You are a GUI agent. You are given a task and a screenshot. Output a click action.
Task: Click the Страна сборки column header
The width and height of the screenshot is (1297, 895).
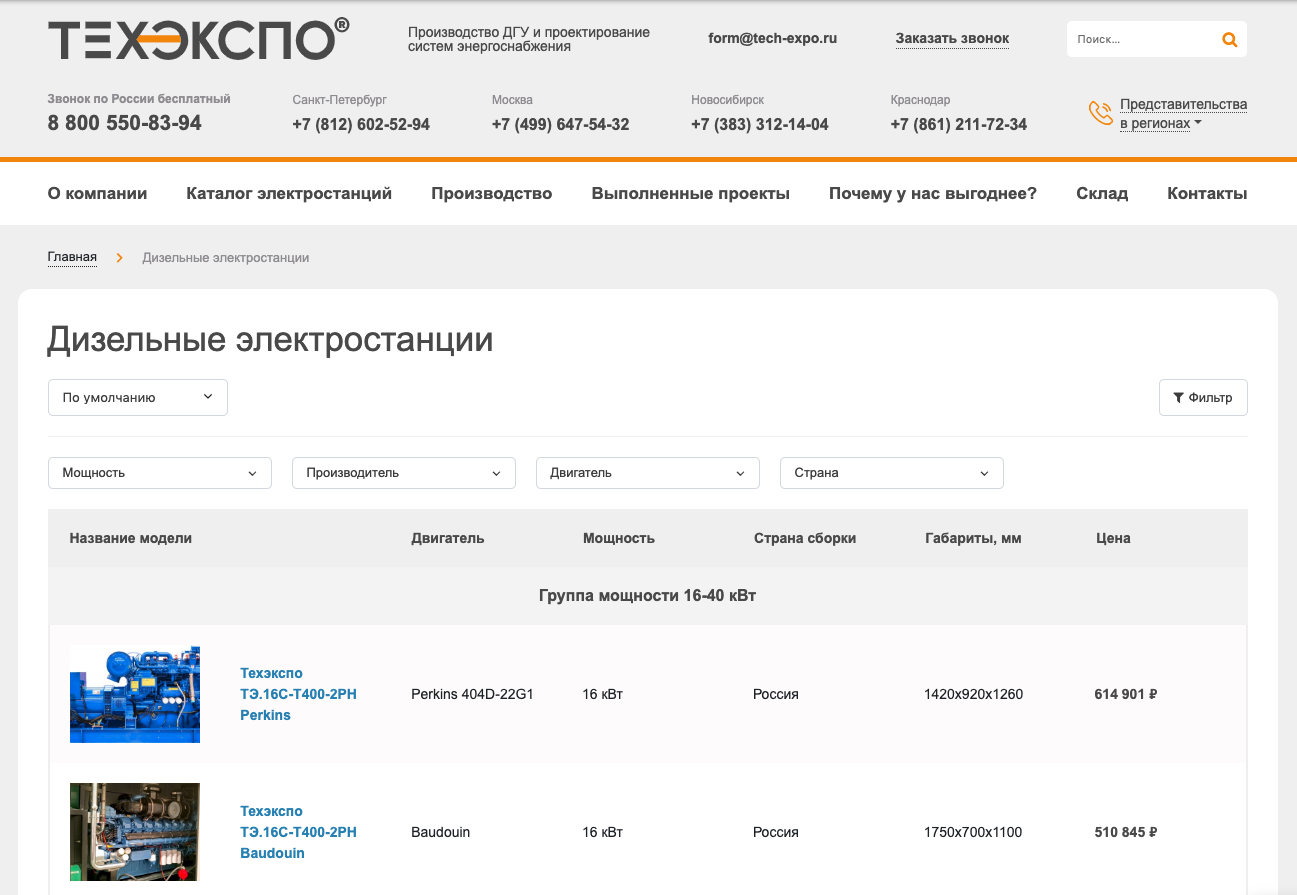805,538
